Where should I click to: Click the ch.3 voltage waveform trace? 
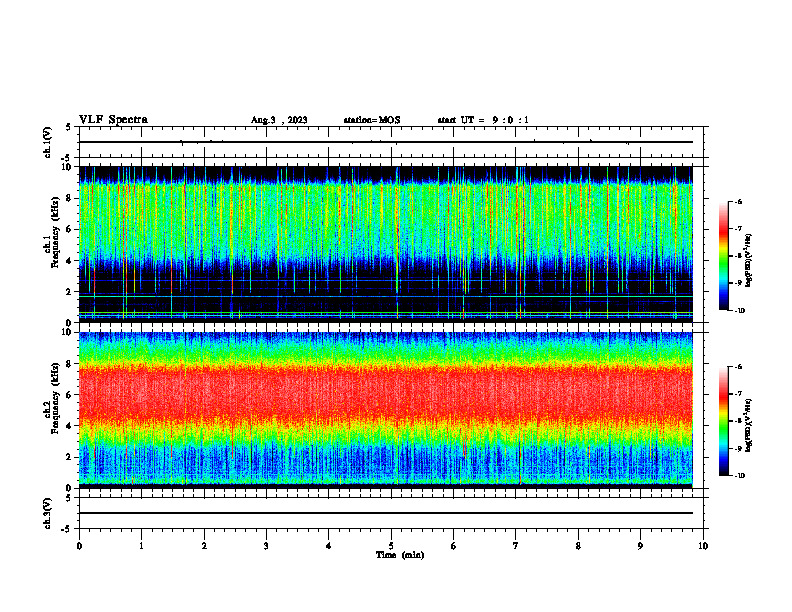(385, 513)
